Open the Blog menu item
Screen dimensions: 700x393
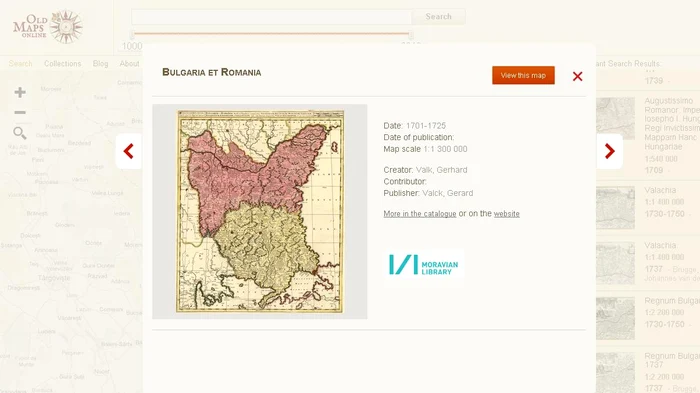tap(100, 63)
